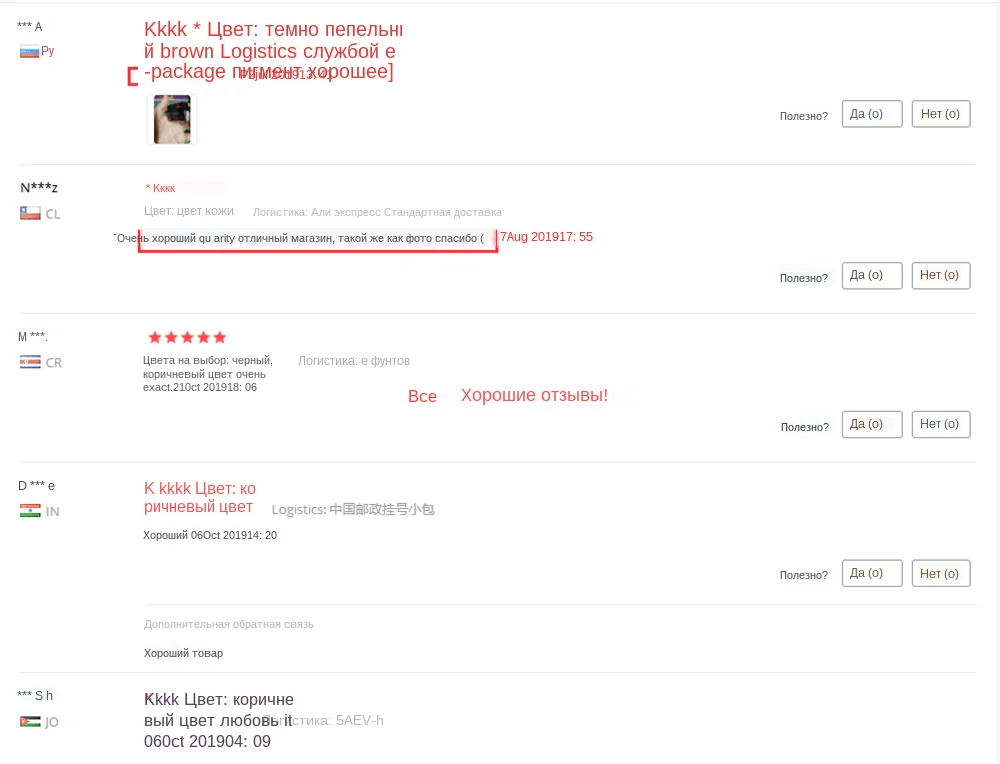Click the Jordan flag icon beside JO
The image size is (1000, 764).
tap(30, 721)
